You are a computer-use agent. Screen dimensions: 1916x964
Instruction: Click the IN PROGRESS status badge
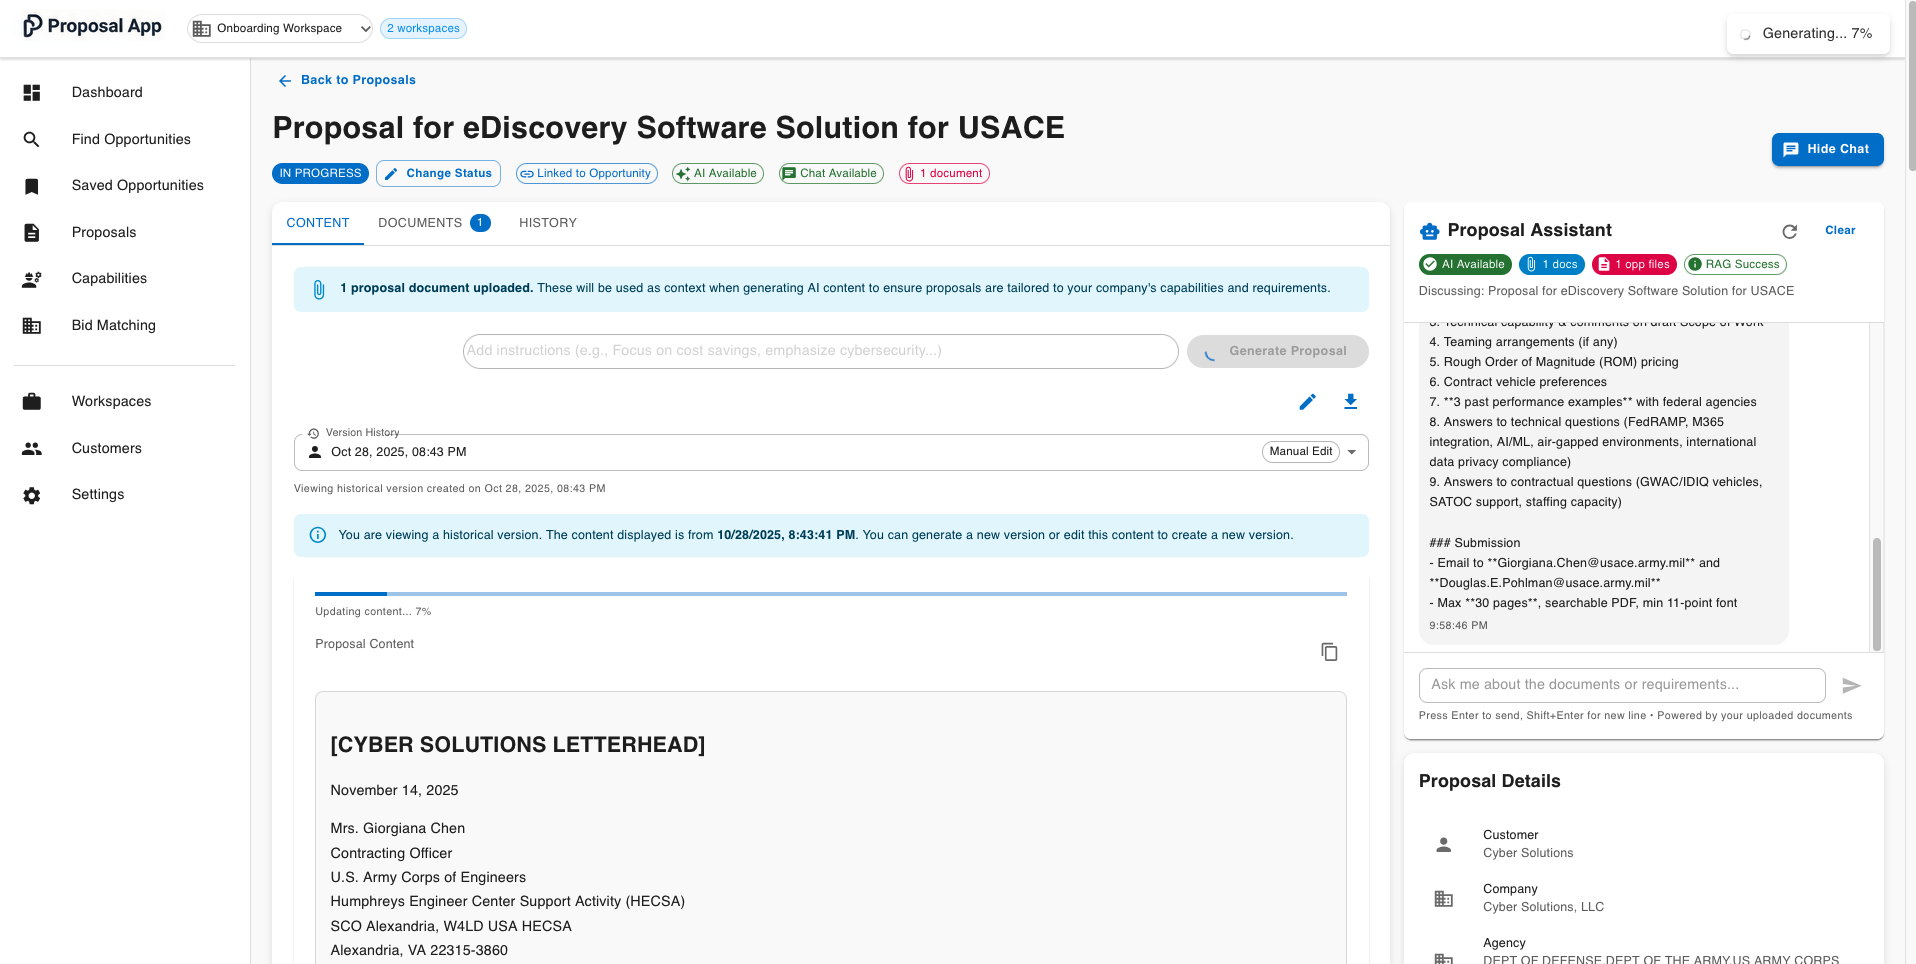(x=320, y=174)
